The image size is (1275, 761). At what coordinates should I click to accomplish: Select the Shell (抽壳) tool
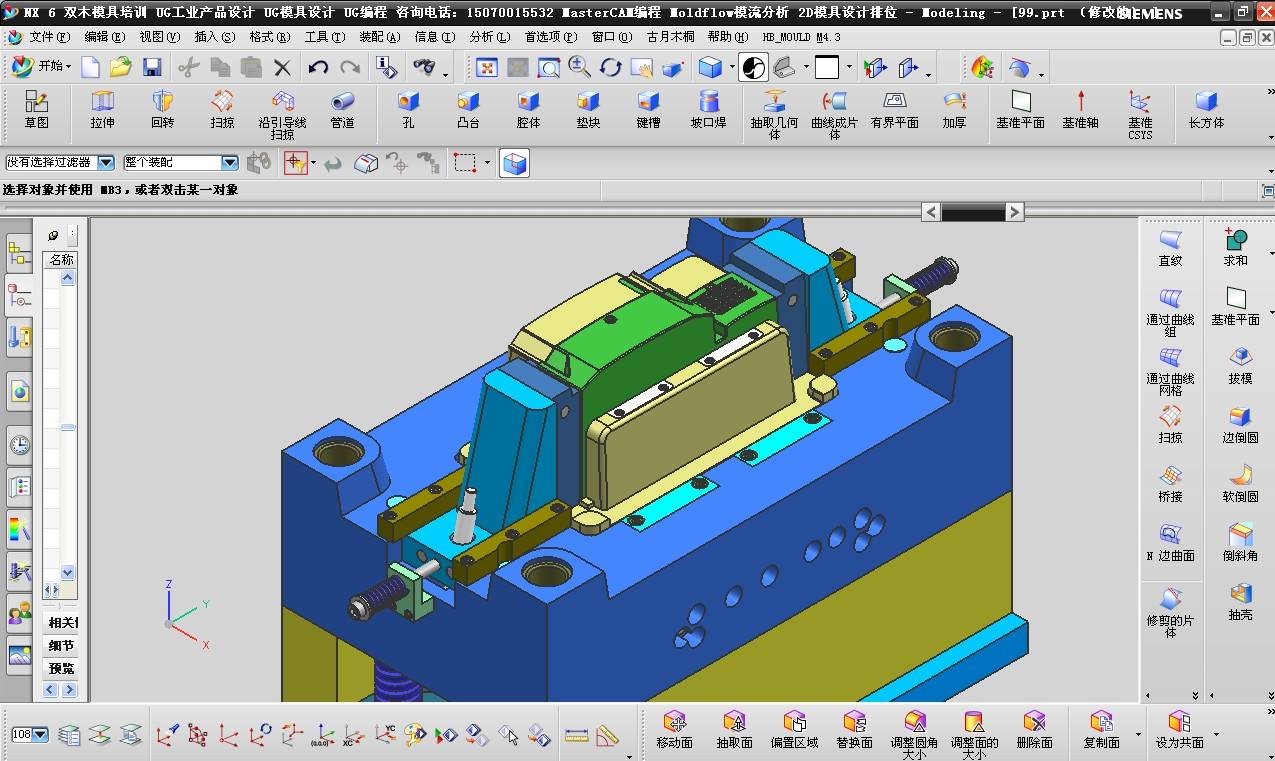(1240, 602)
